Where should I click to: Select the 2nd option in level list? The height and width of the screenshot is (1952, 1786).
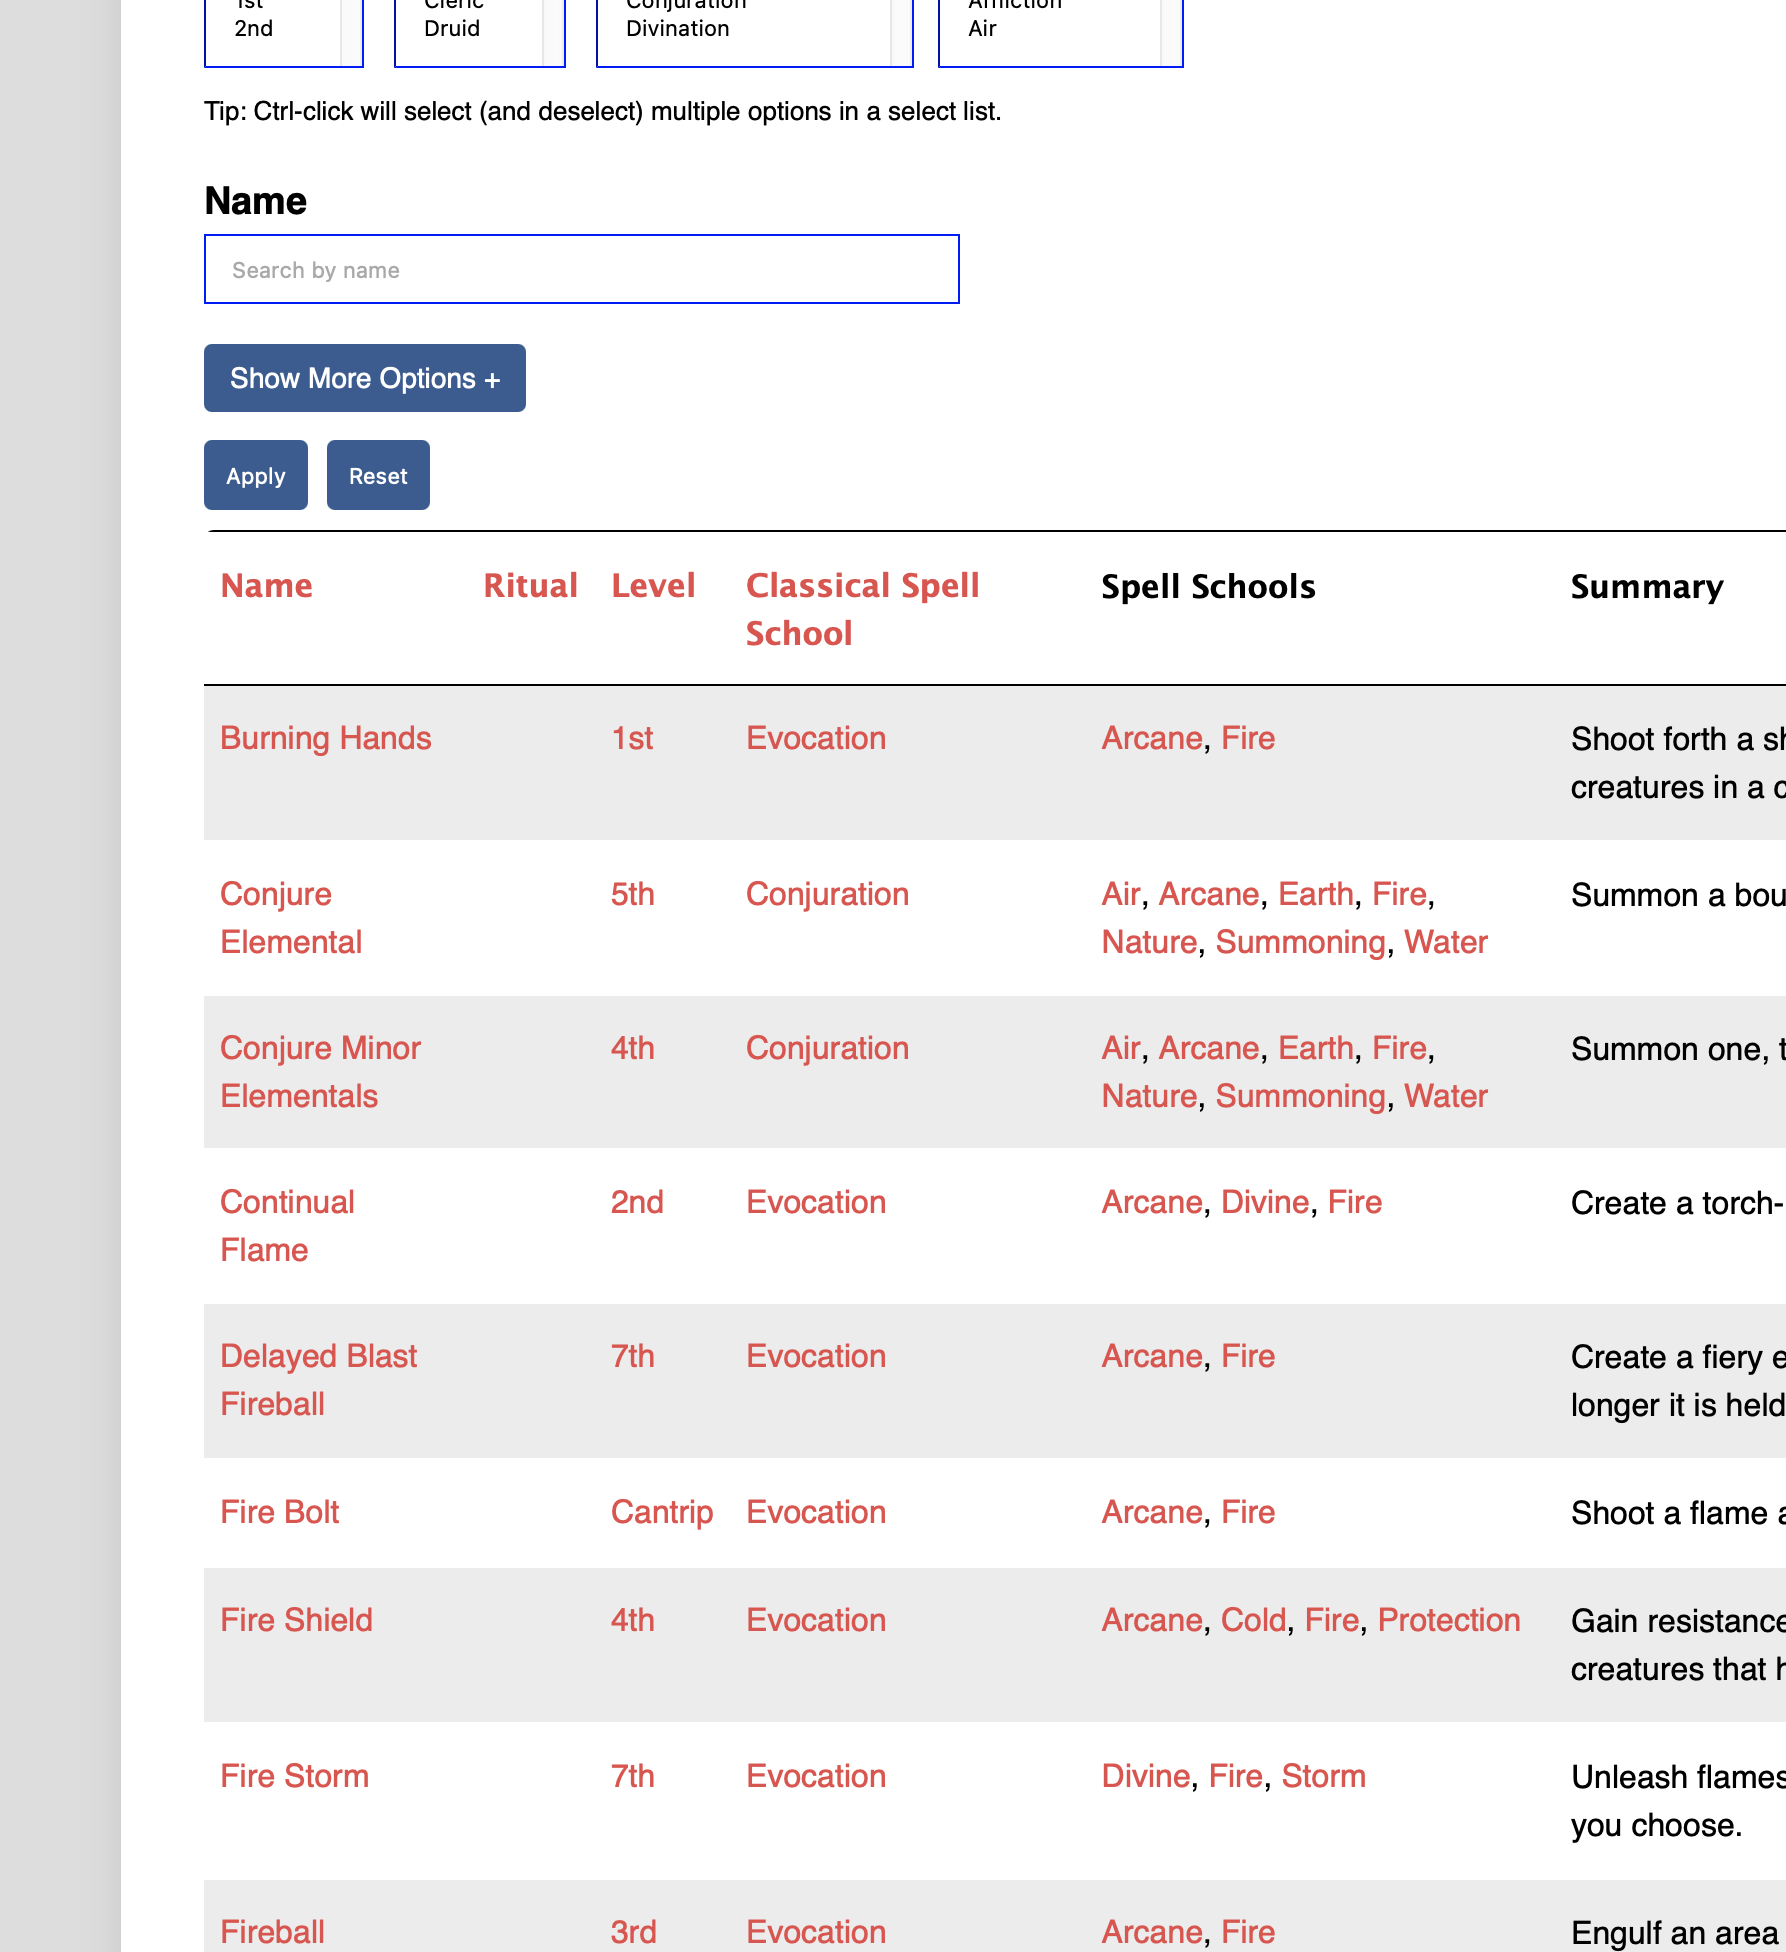(x=254, y=28)
